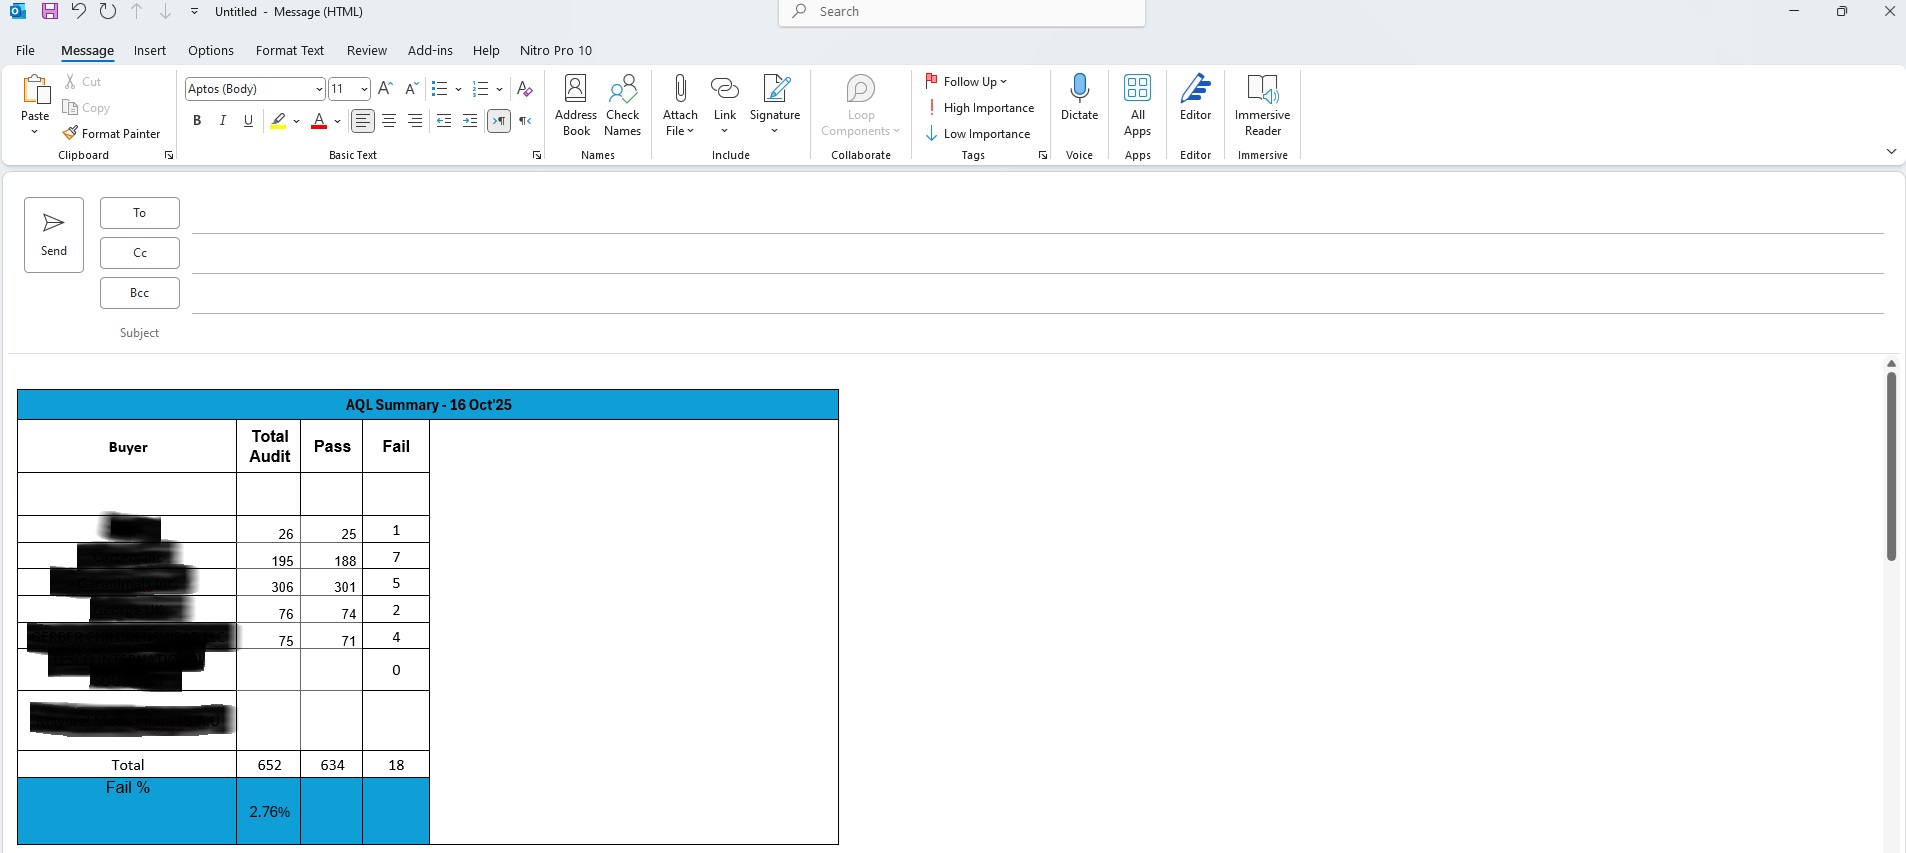The height and width of the screenshot is (853, 1906).
Task: Select the 2.76% fail percentage cell
Action: [x=269, y=812]
